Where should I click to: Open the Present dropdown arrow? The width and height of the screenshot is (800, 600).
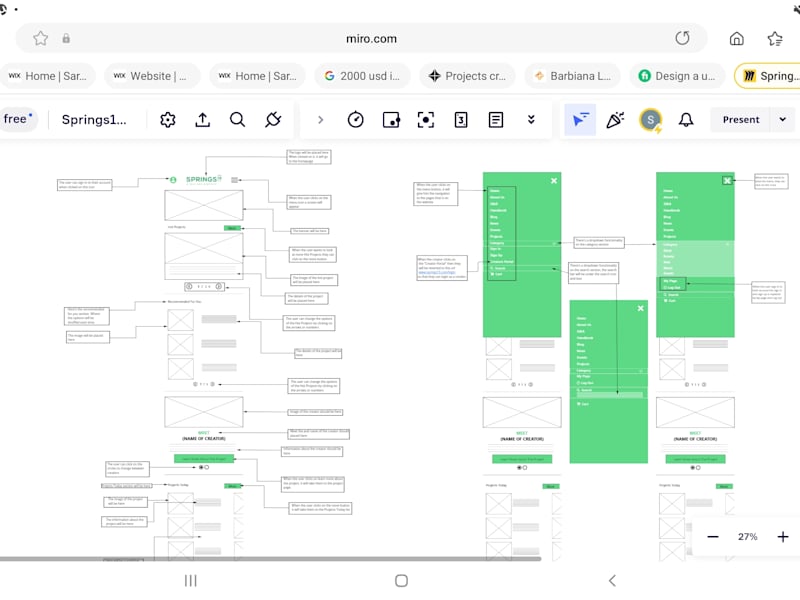(783, 120)
